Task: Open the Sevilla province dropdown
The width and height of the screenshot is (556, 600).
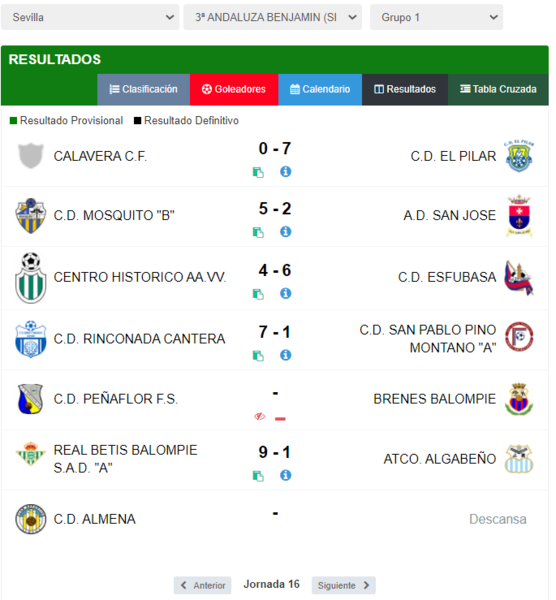Action: tap(91, 17)
